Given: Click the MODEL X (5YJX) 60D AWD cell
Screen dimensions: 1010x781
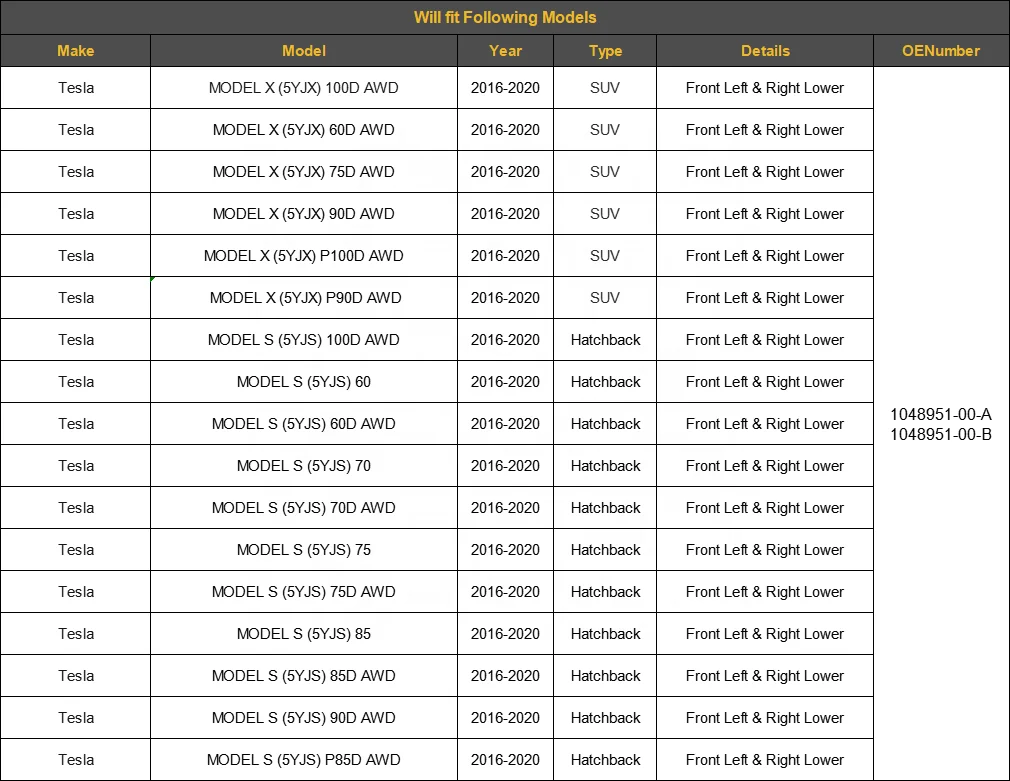Looking at the screenshot, I should point(304,130).
